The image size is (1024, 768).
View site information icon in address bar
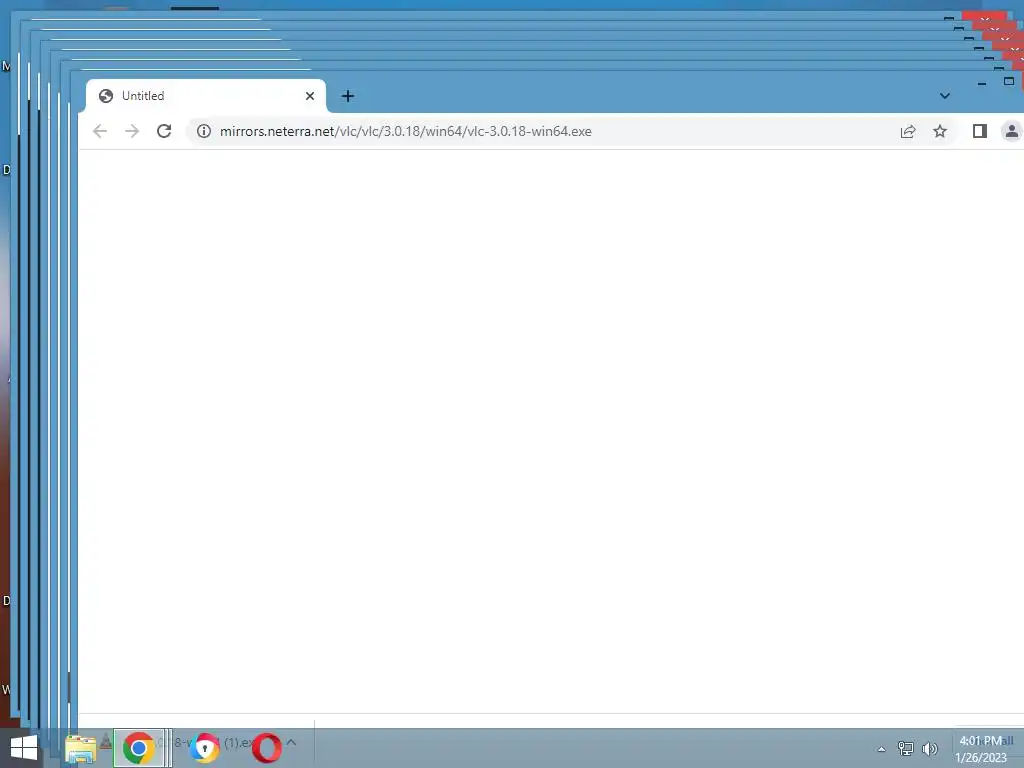click(204, 131)
